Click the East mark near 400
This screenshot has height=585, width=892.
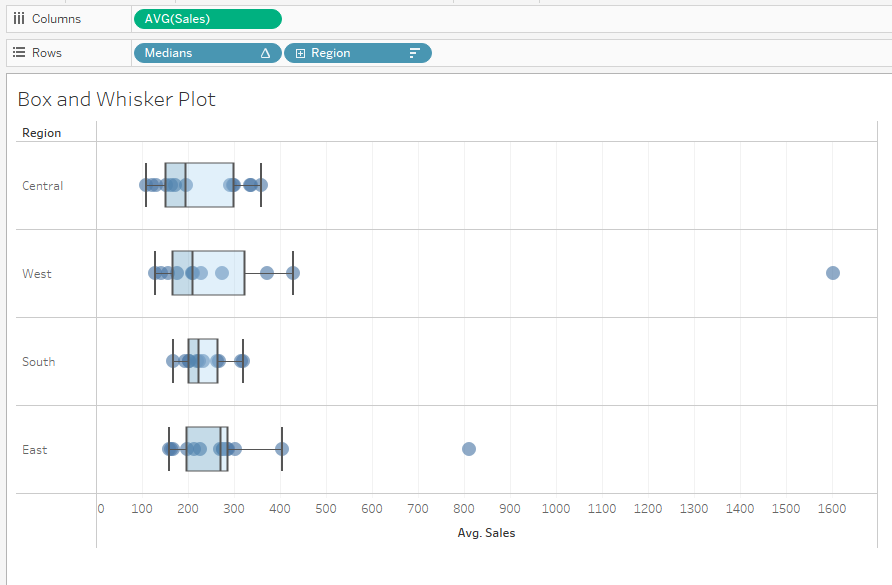pyautogui.click(x=282, y=449)
